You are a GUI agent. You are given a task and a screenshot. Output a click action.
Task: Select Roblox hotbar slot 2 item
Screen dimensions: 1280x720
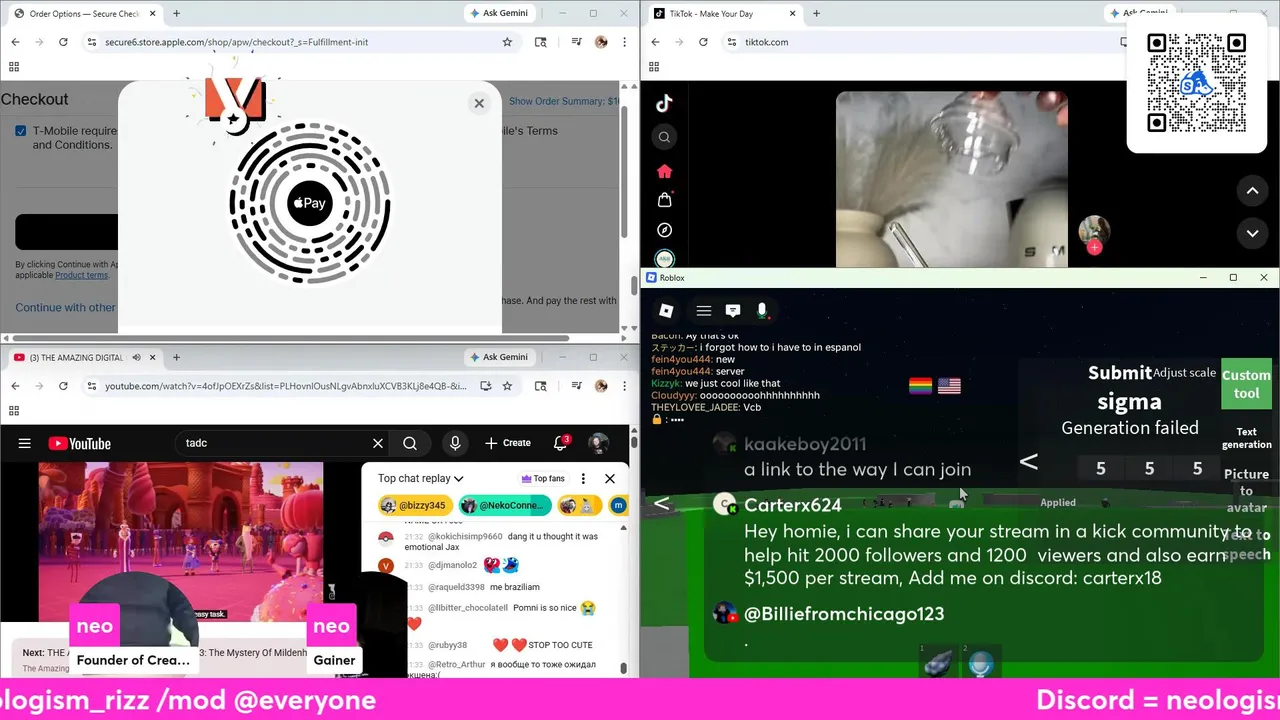click(x=981, y=663)
